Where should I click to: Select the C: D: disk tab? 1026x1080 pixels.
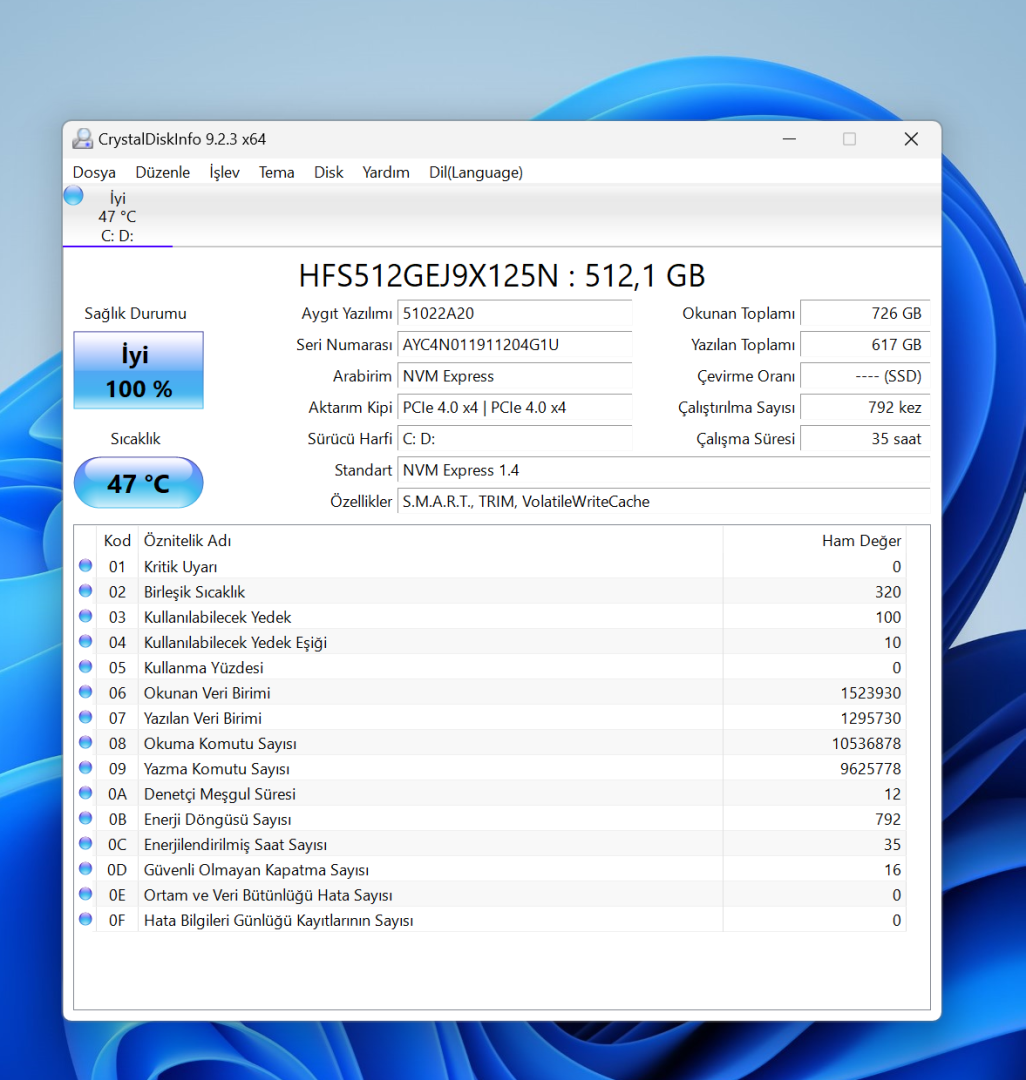click(x=117, y=217)
